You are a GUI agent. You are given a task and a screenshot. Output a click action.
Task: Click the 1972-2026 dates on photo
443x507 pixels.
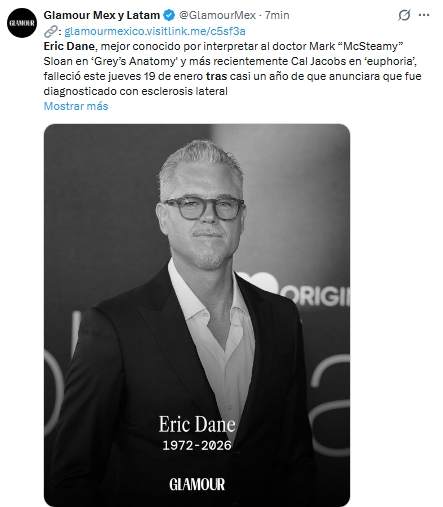coord(197,445)
